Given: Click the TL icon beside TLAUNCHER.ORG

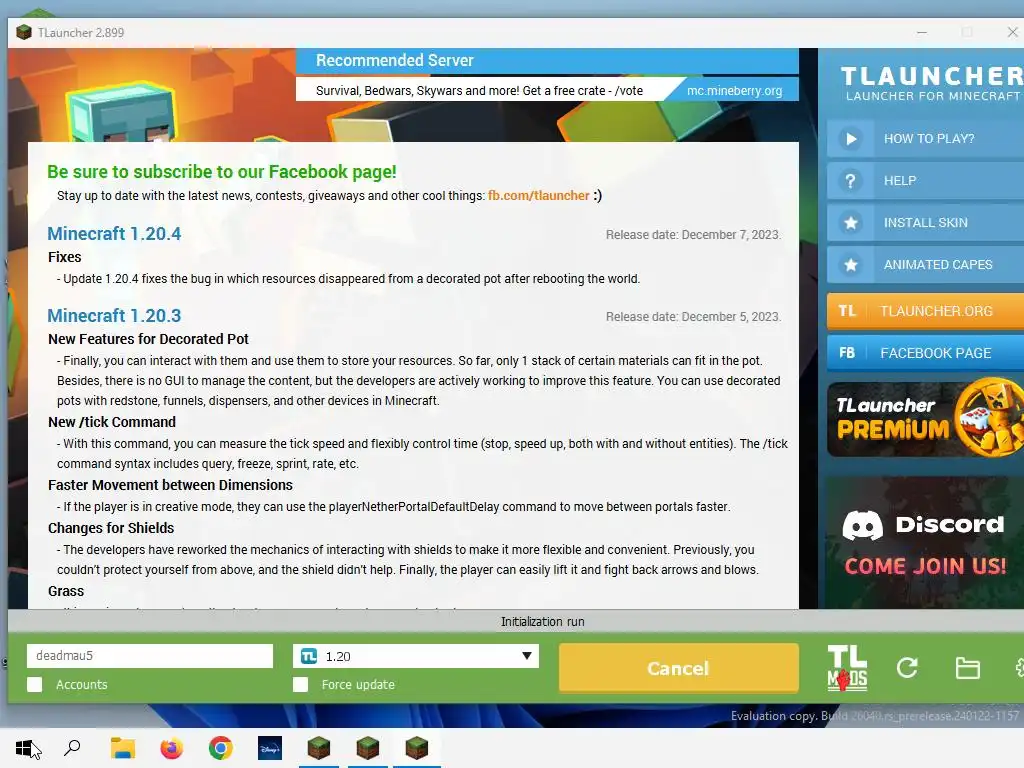Looking at the screenshot, I should pyautogui.click(x=847, y=311).
